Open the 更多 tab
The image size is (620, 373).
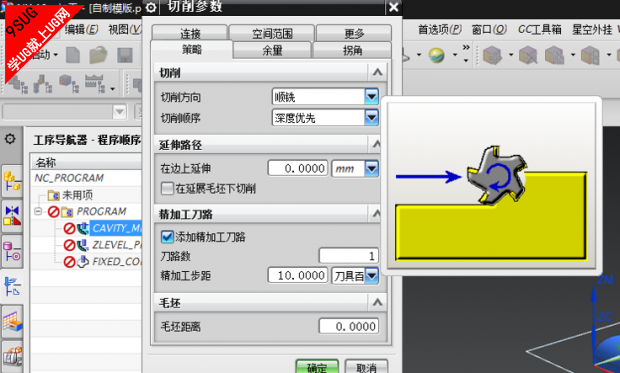click(354, 33)
